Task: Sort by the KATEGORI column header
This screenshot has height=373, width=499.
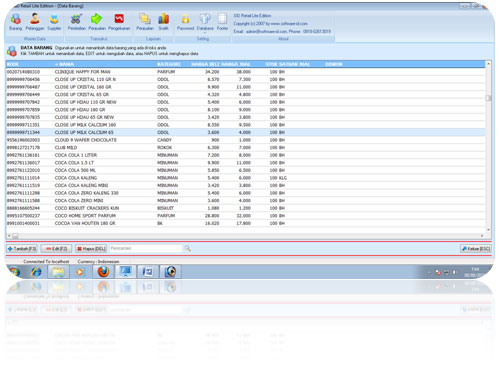Action: coord(169,64)
